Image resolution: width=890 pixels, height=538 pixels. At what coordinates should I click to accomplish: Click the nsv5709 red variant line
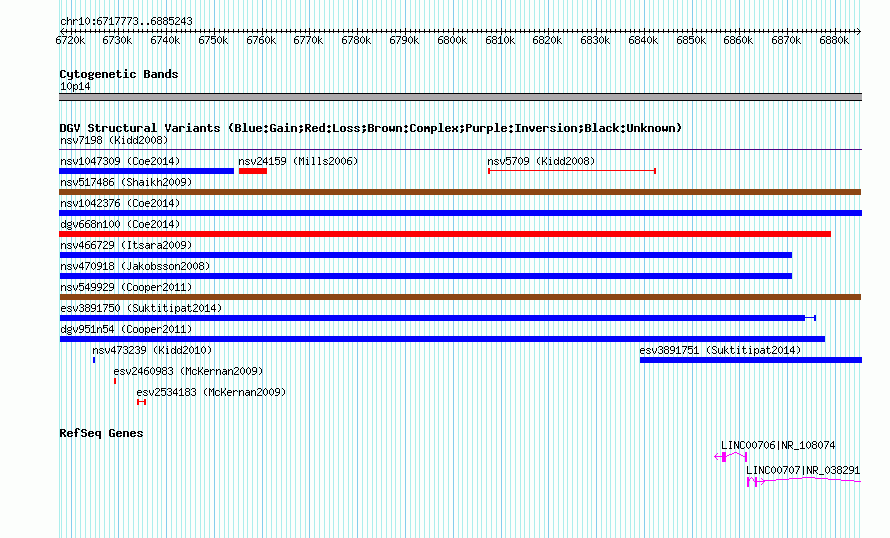tap(572, 171)
